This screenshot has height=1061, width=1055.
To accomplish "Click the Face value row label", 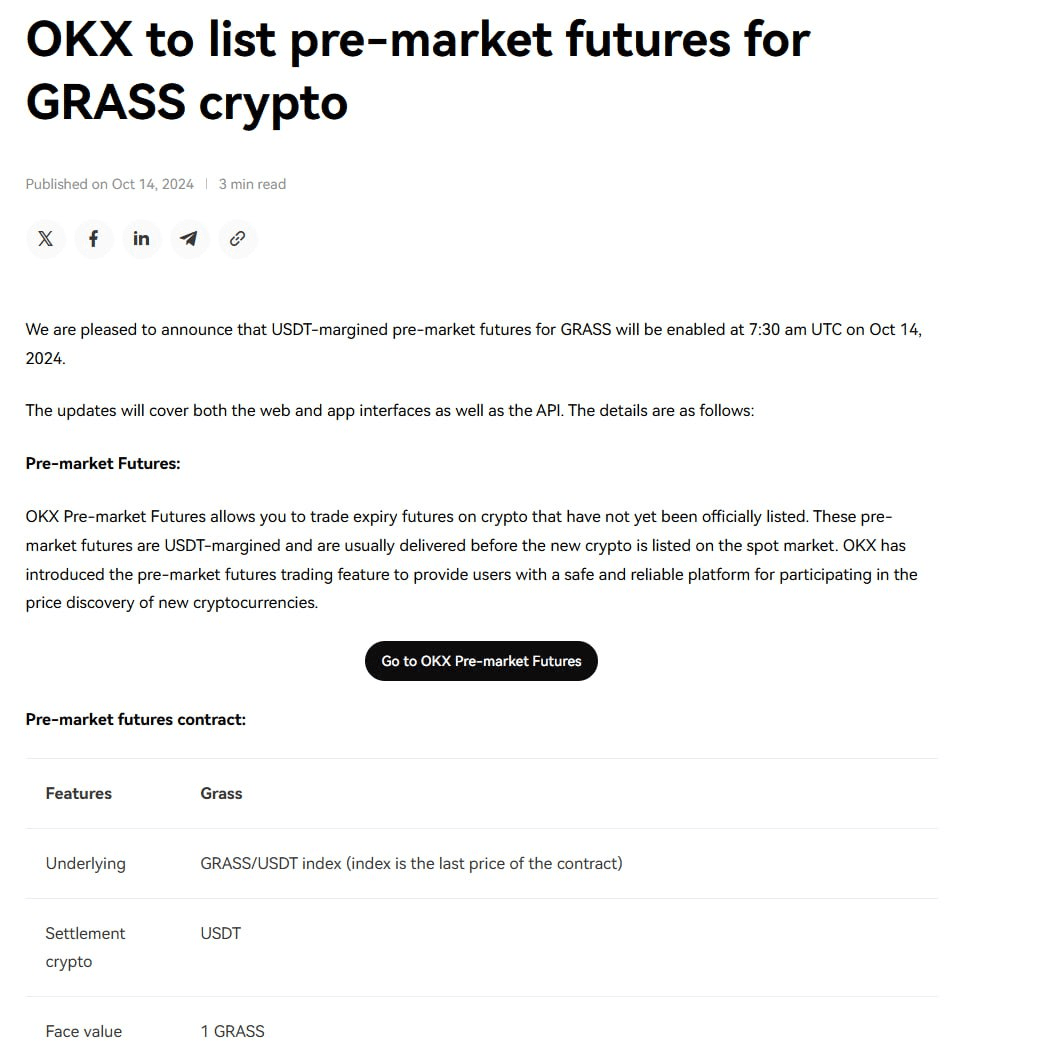I will click(x=84, y=1032).
